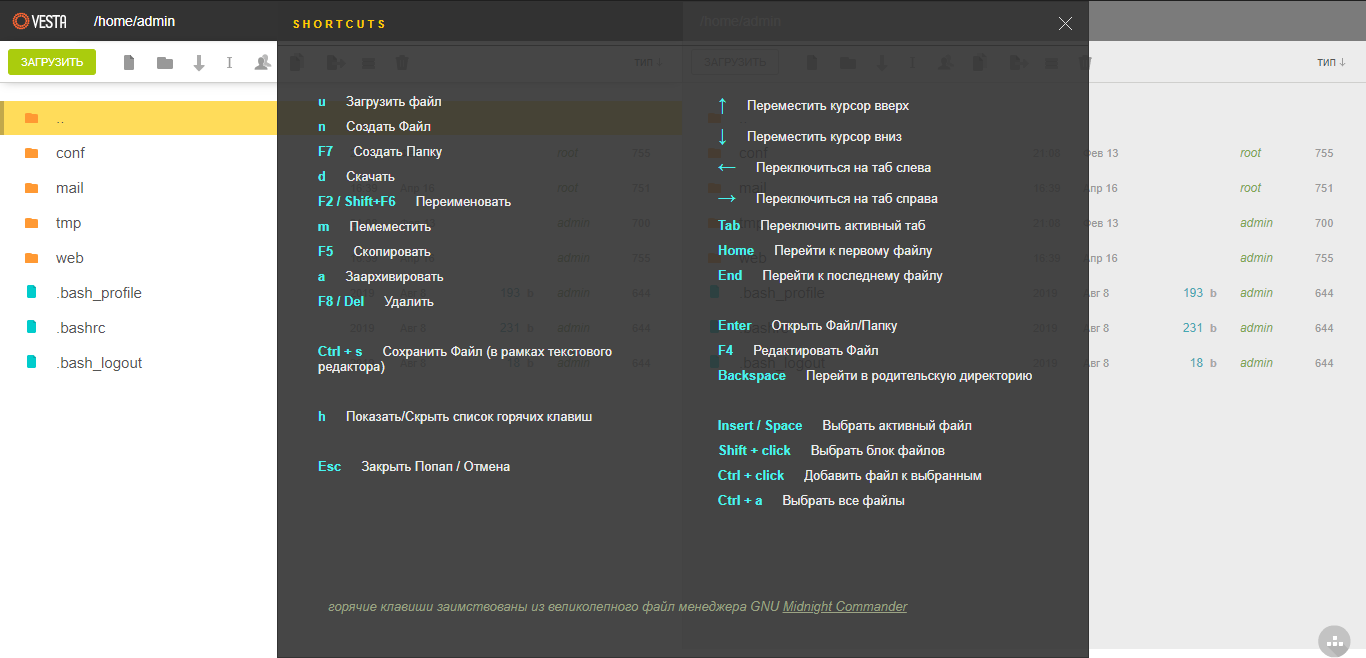Select the '.bashrc' file name in left panel
The image size is (1366, 658).
tap(83, 328)
